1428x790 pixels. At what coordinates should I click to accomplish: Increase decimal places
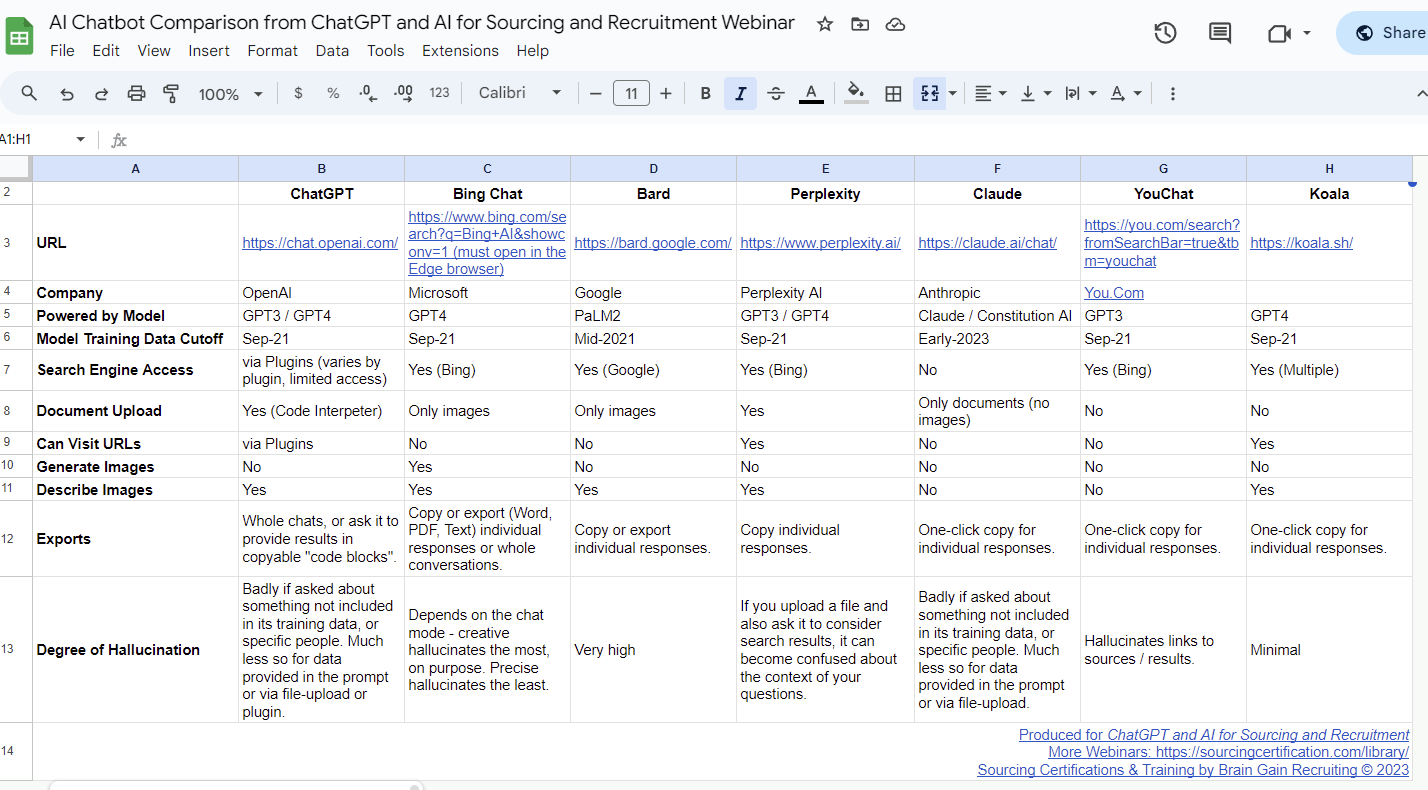[x=404, y=93]
